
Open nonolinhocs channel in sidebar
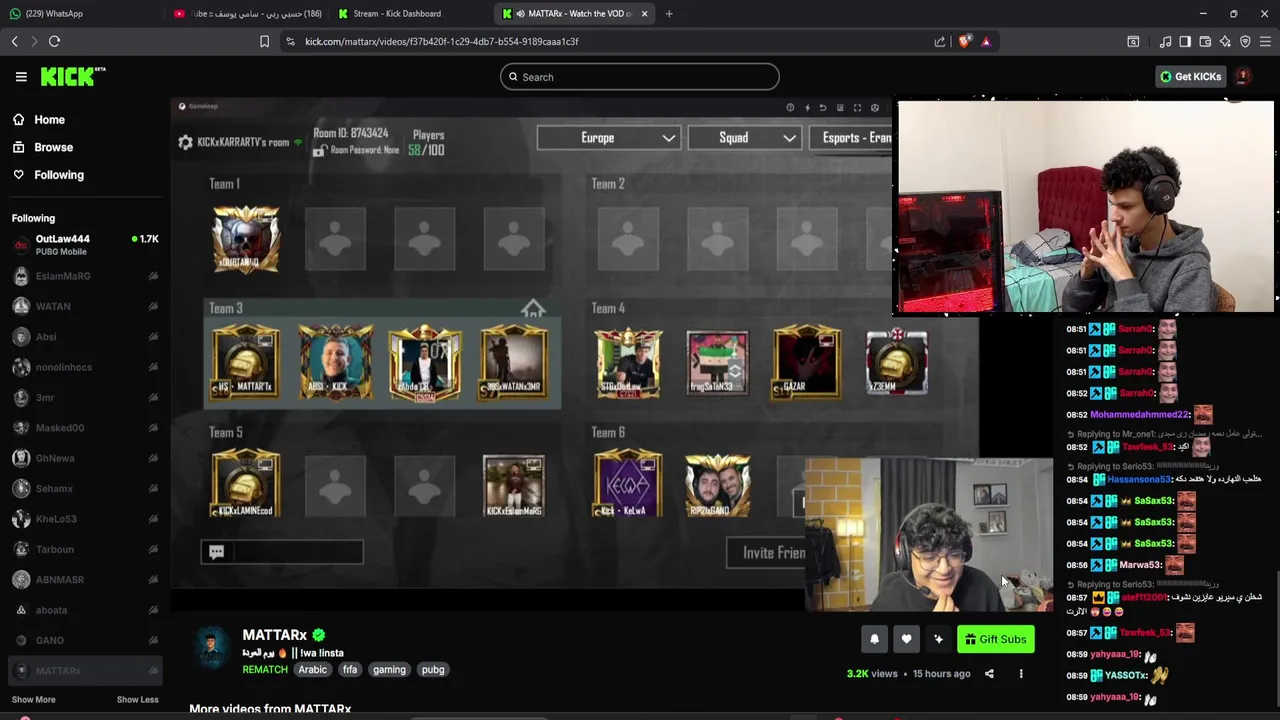pyautogui.click(x=84, y=367)
